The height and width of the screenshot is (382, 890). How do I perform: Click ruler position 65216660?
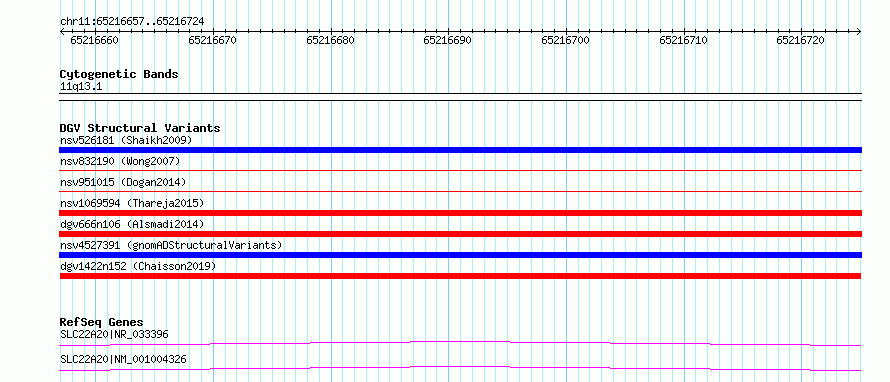coord(94,41)
